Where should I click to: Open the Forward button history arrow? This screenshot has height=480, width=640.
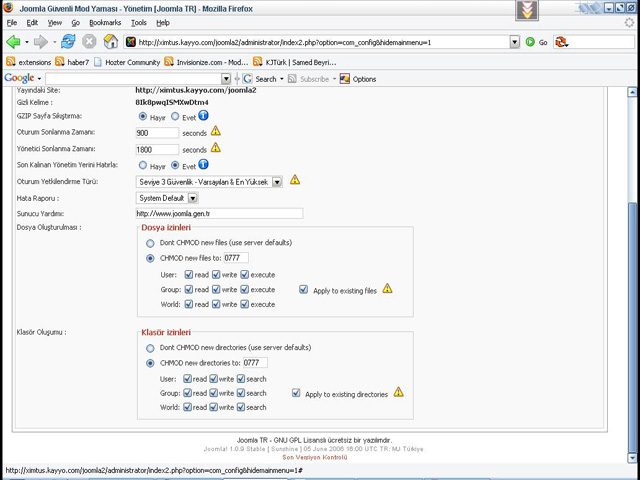click(54, 42)
